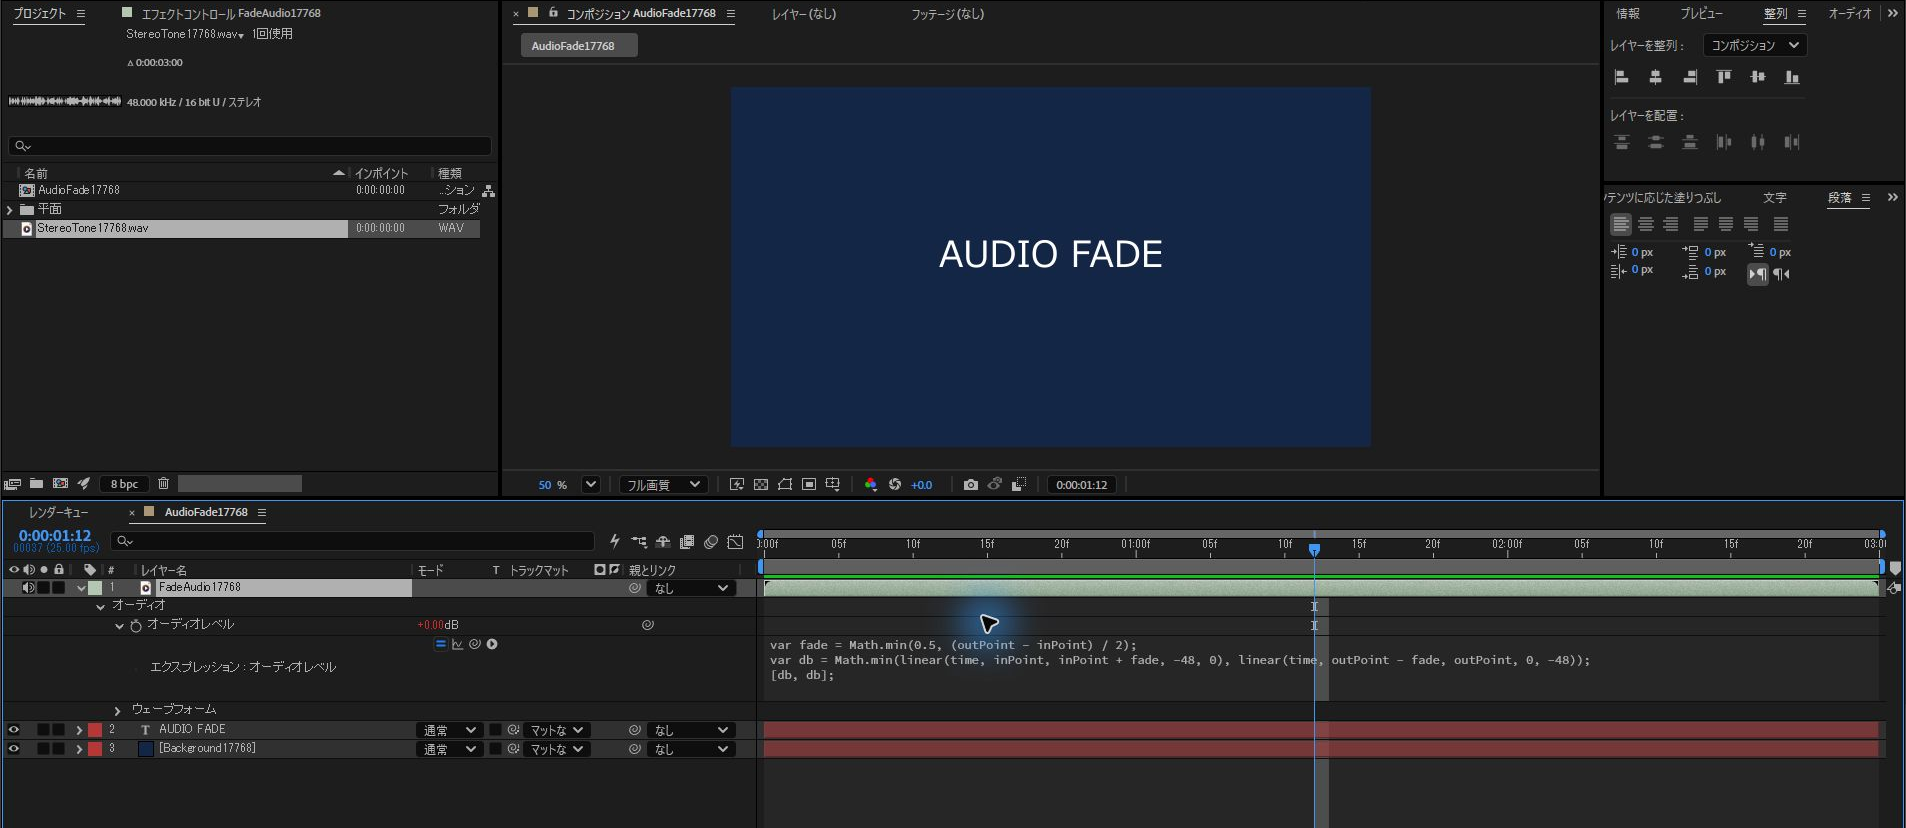Click the snapshot camera icon in viewer

coord(970,485)
